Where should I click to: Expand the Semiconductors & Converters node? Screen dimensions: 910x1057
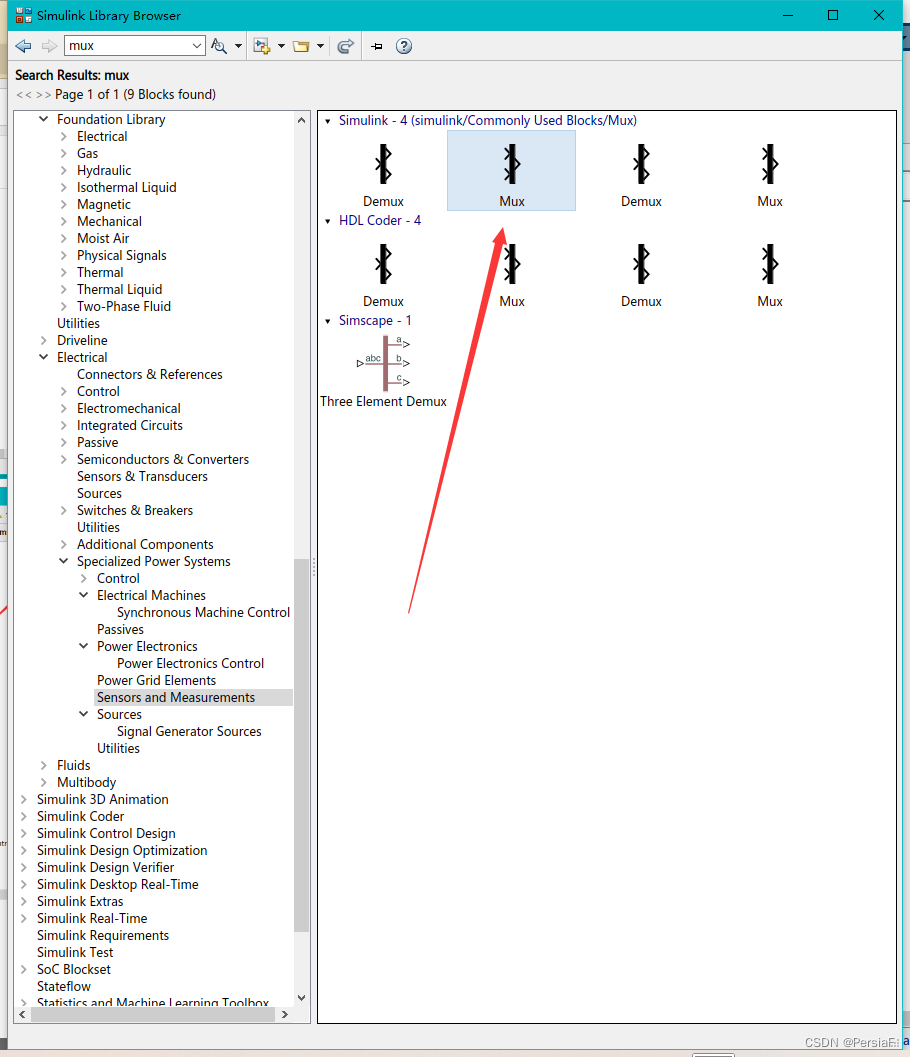point(63,459)
